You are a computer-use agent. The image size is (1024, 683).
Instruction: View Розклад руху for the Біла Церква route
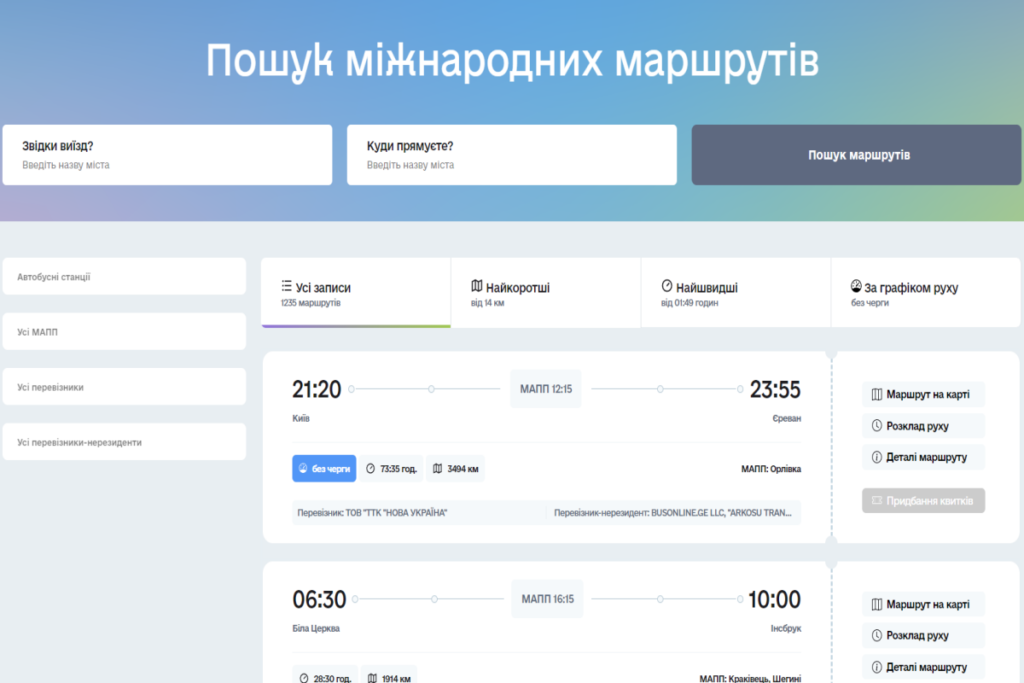point(923,635)
